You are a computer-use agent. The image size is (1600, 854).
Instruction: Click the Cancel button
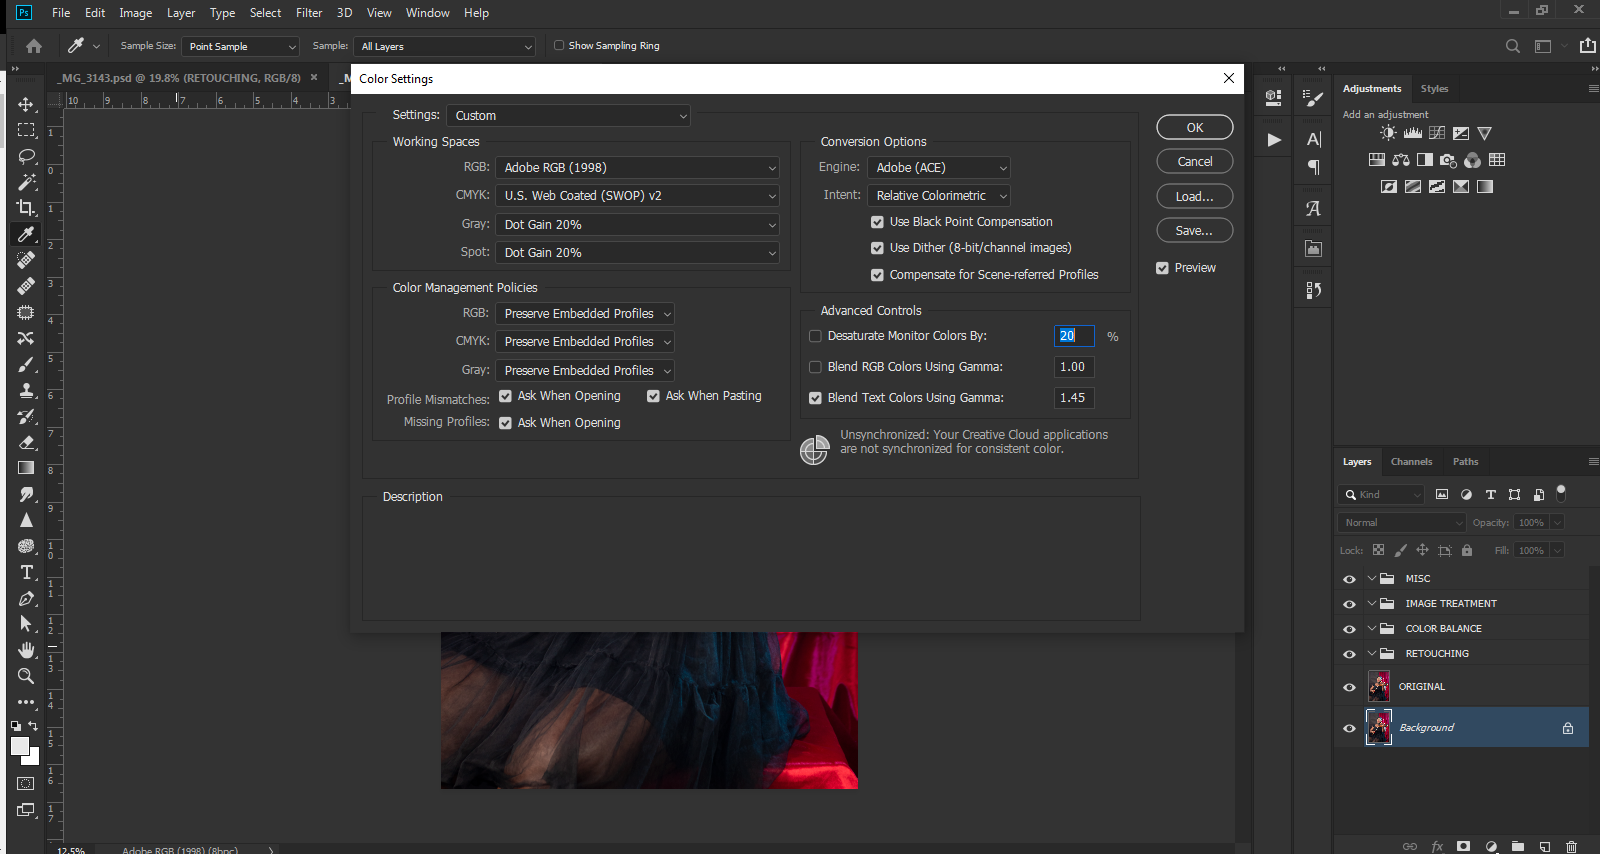(x=1195, y=162)
